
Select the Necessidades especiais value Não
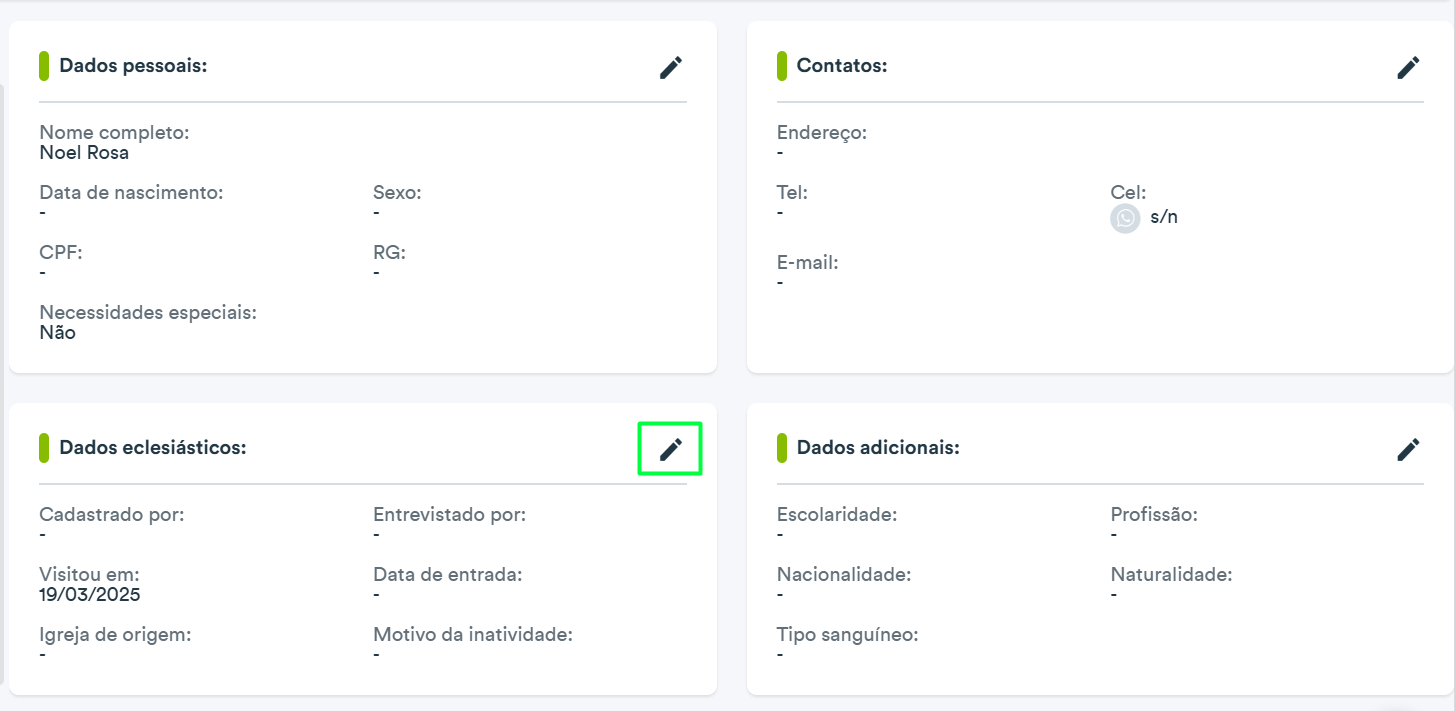[58, 333]
